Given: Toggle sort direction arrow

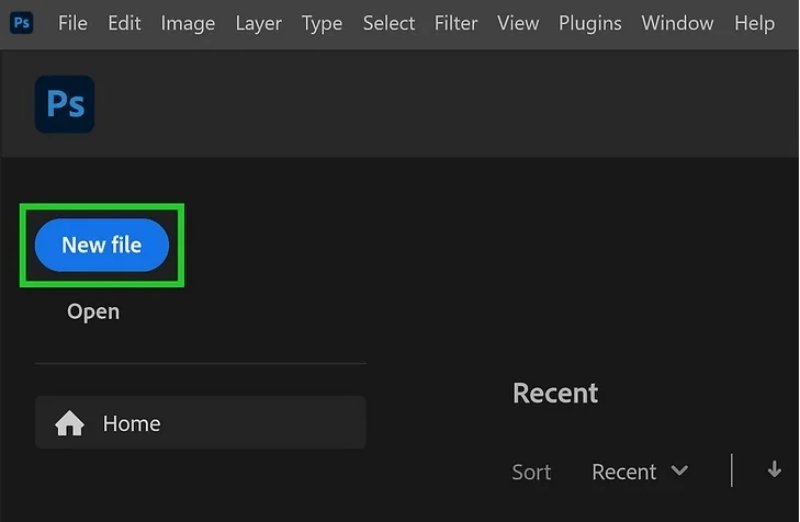Looking at the screenshot, I should coord(774,469).
